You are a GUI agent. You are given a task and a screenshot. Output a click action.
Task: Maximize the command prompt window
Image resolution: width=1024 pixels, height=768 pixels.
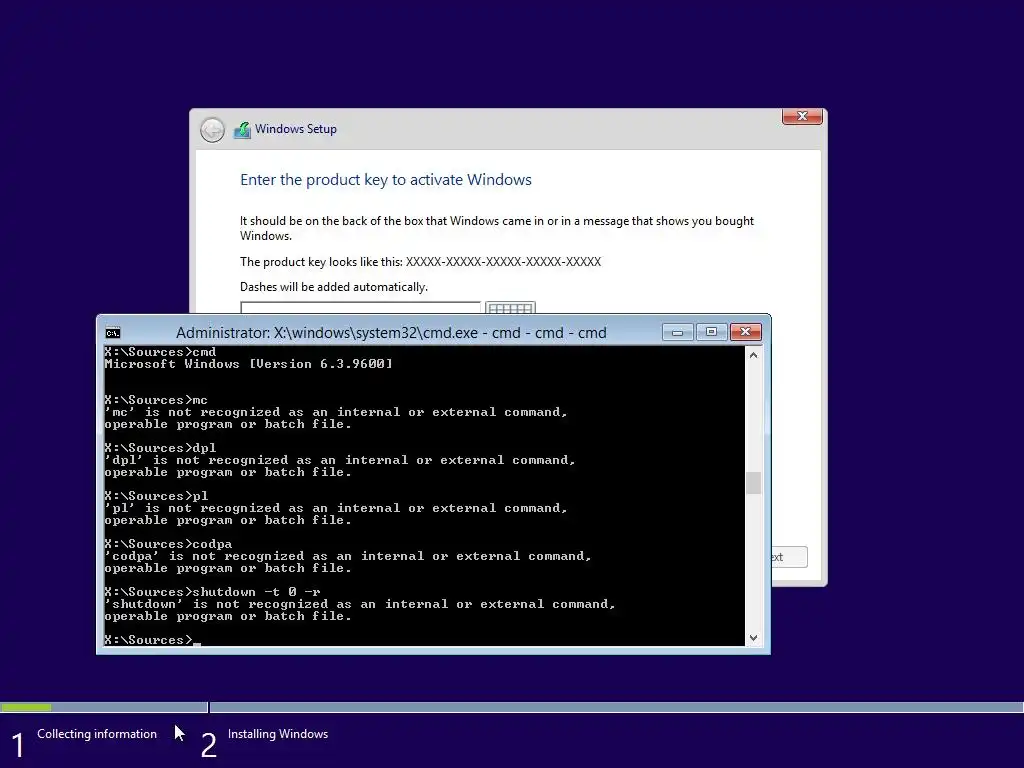pos(711,332)
